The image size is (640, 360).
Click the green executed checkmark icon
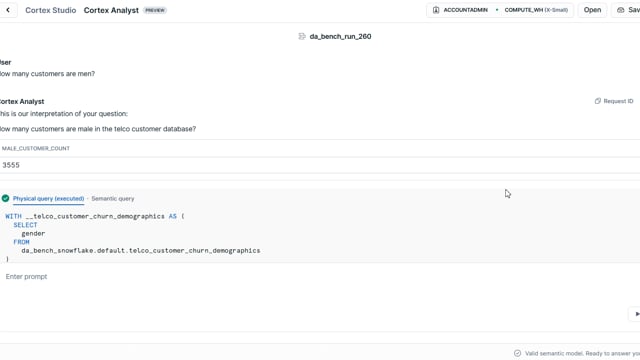pyautogui.click(x=5, y=198)
